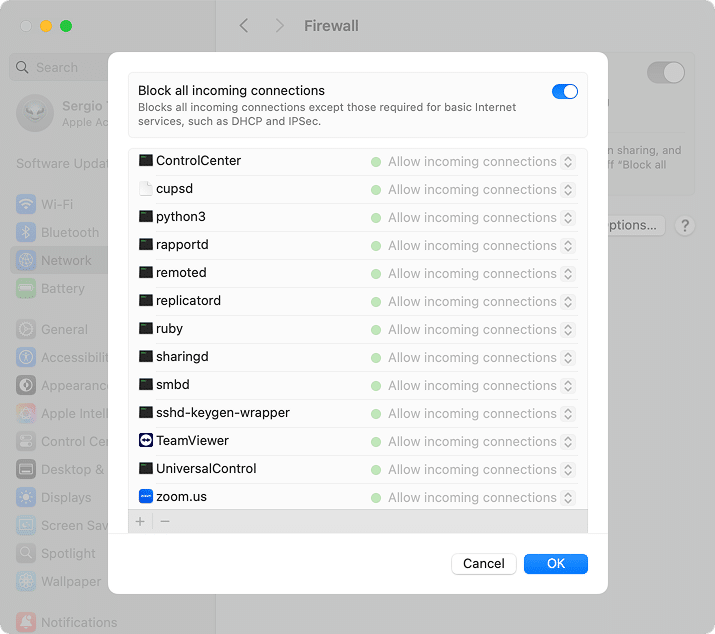
Task: Click the python3 terminal icon
Action: 146,217
